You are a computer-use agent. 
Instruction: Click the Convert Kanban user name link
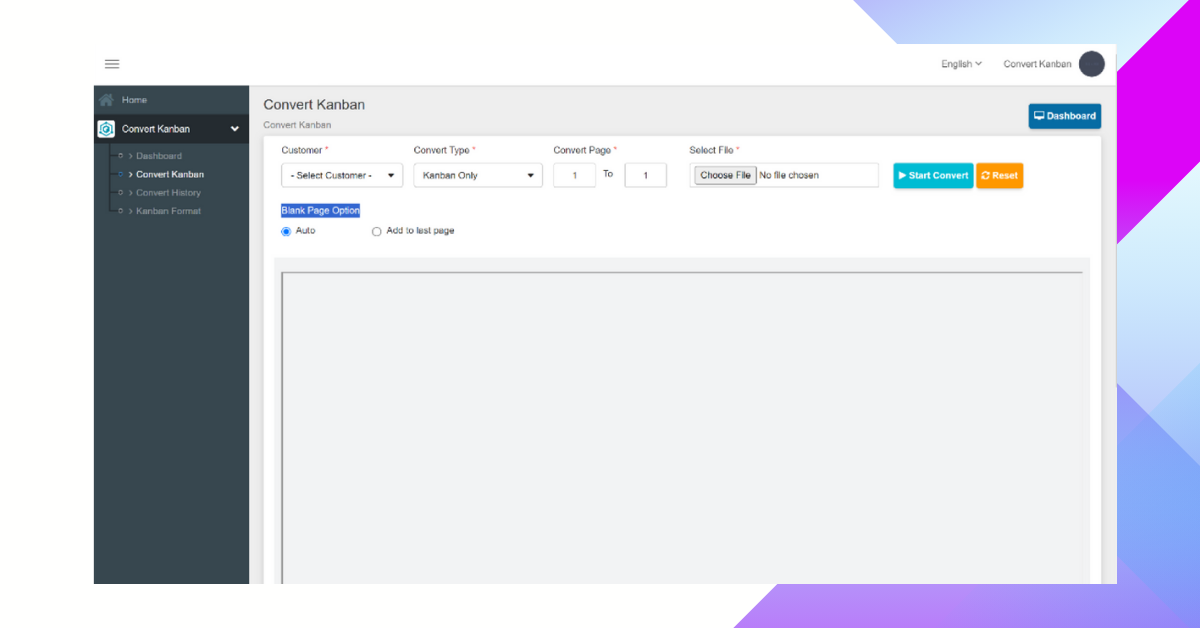1037,64
